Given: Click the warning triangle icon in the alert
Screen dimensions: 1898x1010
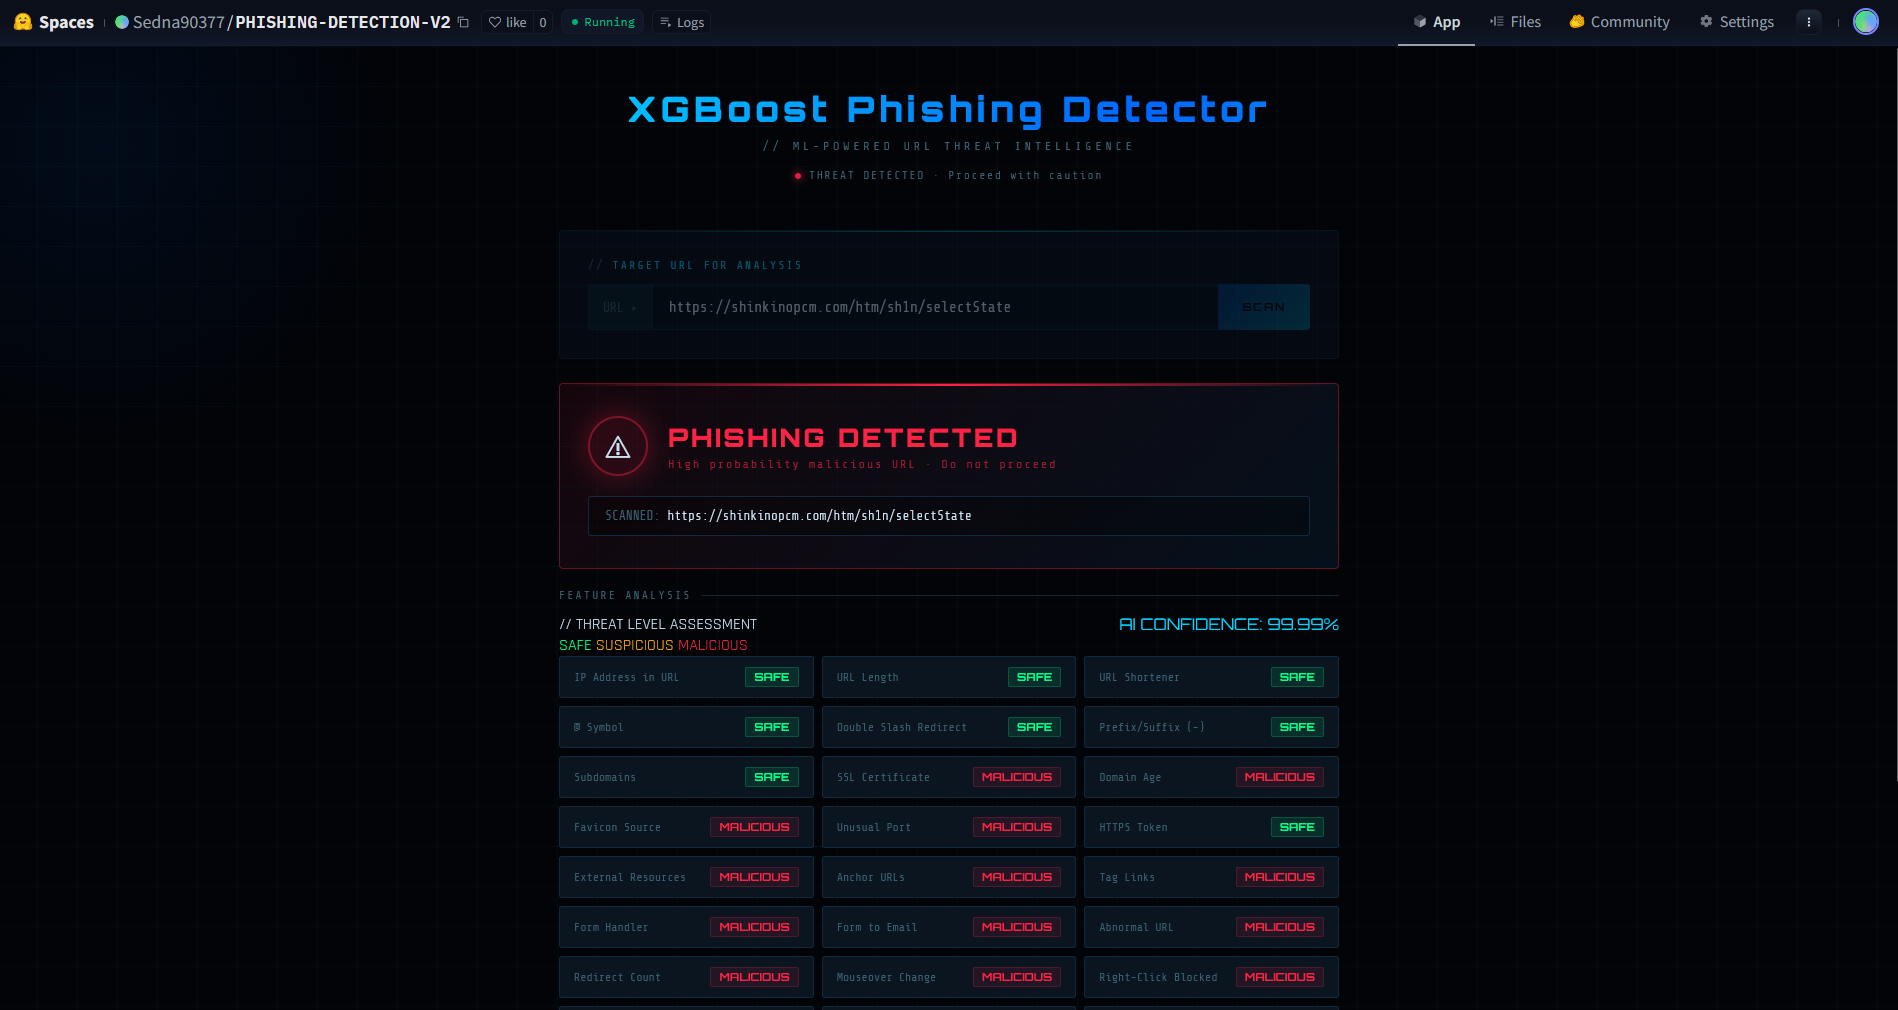Looking at the screenshot, I should tap(618, 446).
